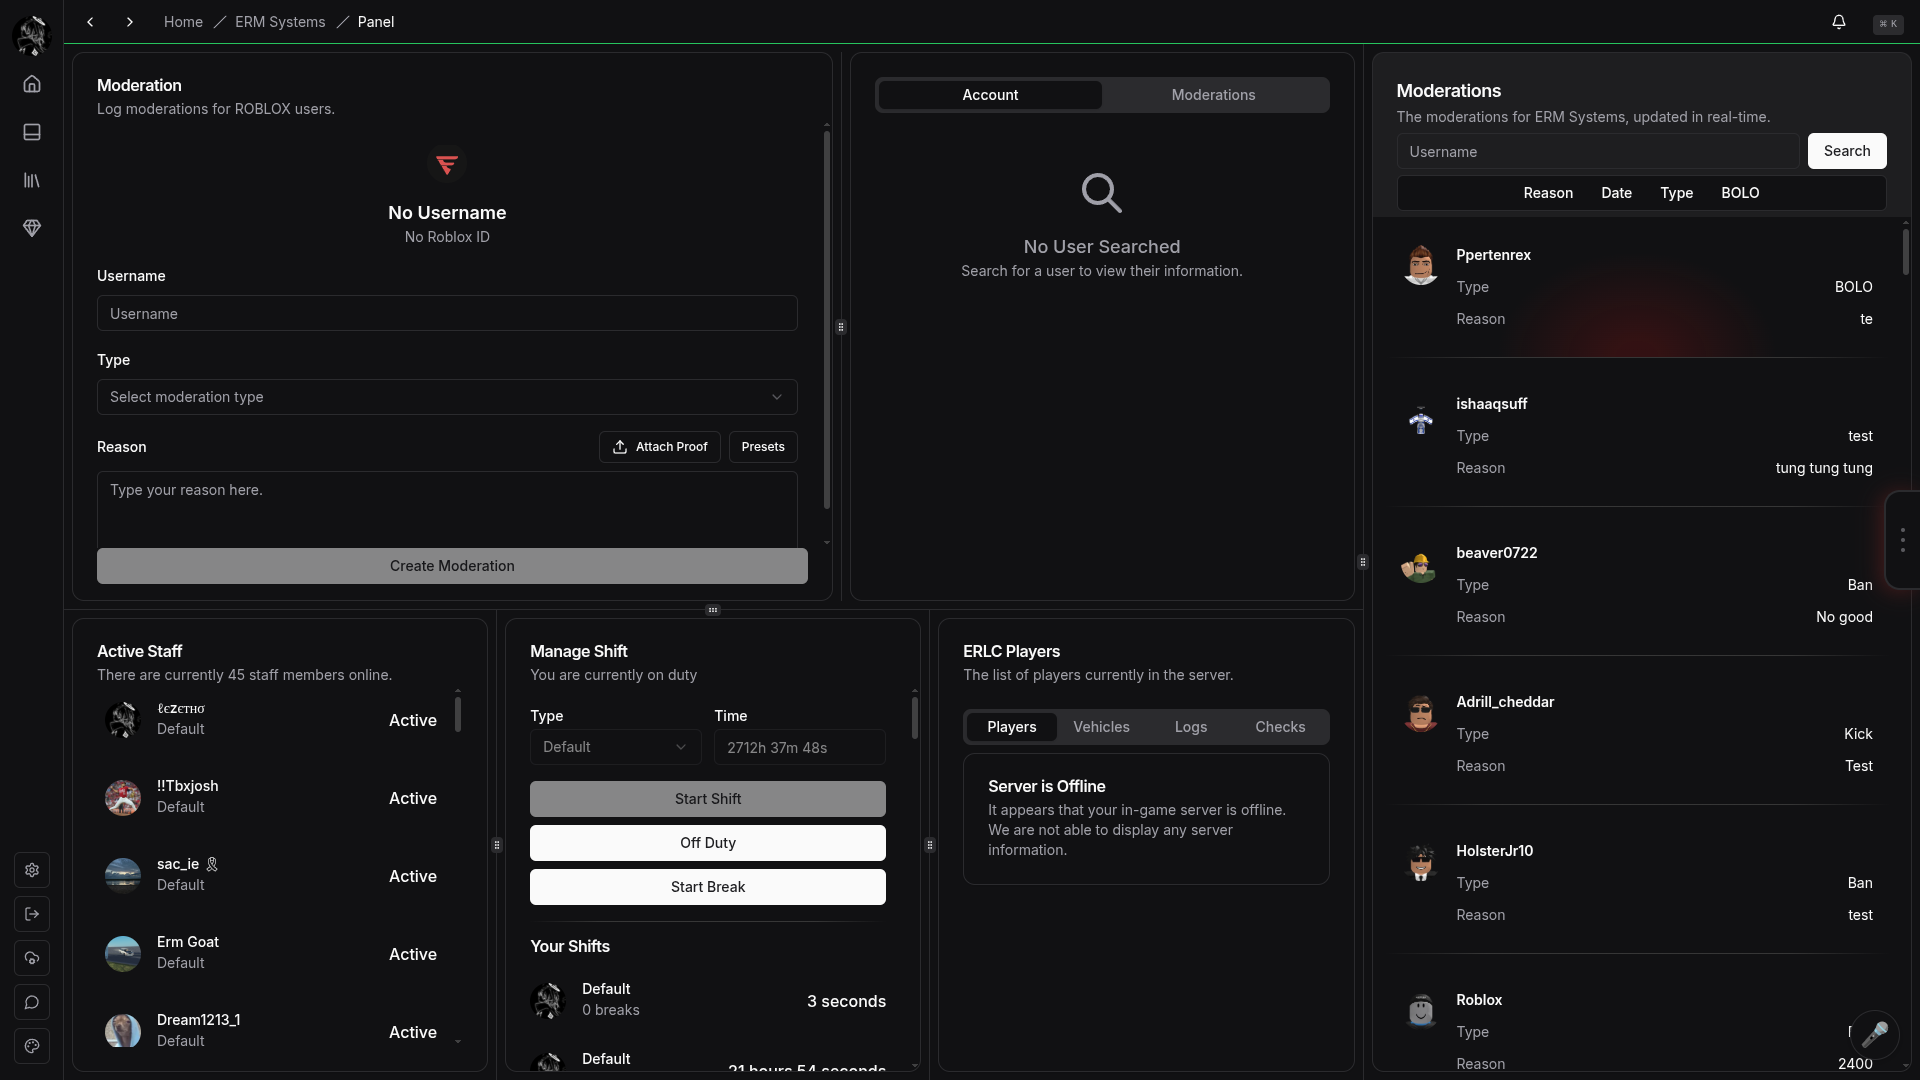Filter moderations by Reason

(x=1548, y=193)
